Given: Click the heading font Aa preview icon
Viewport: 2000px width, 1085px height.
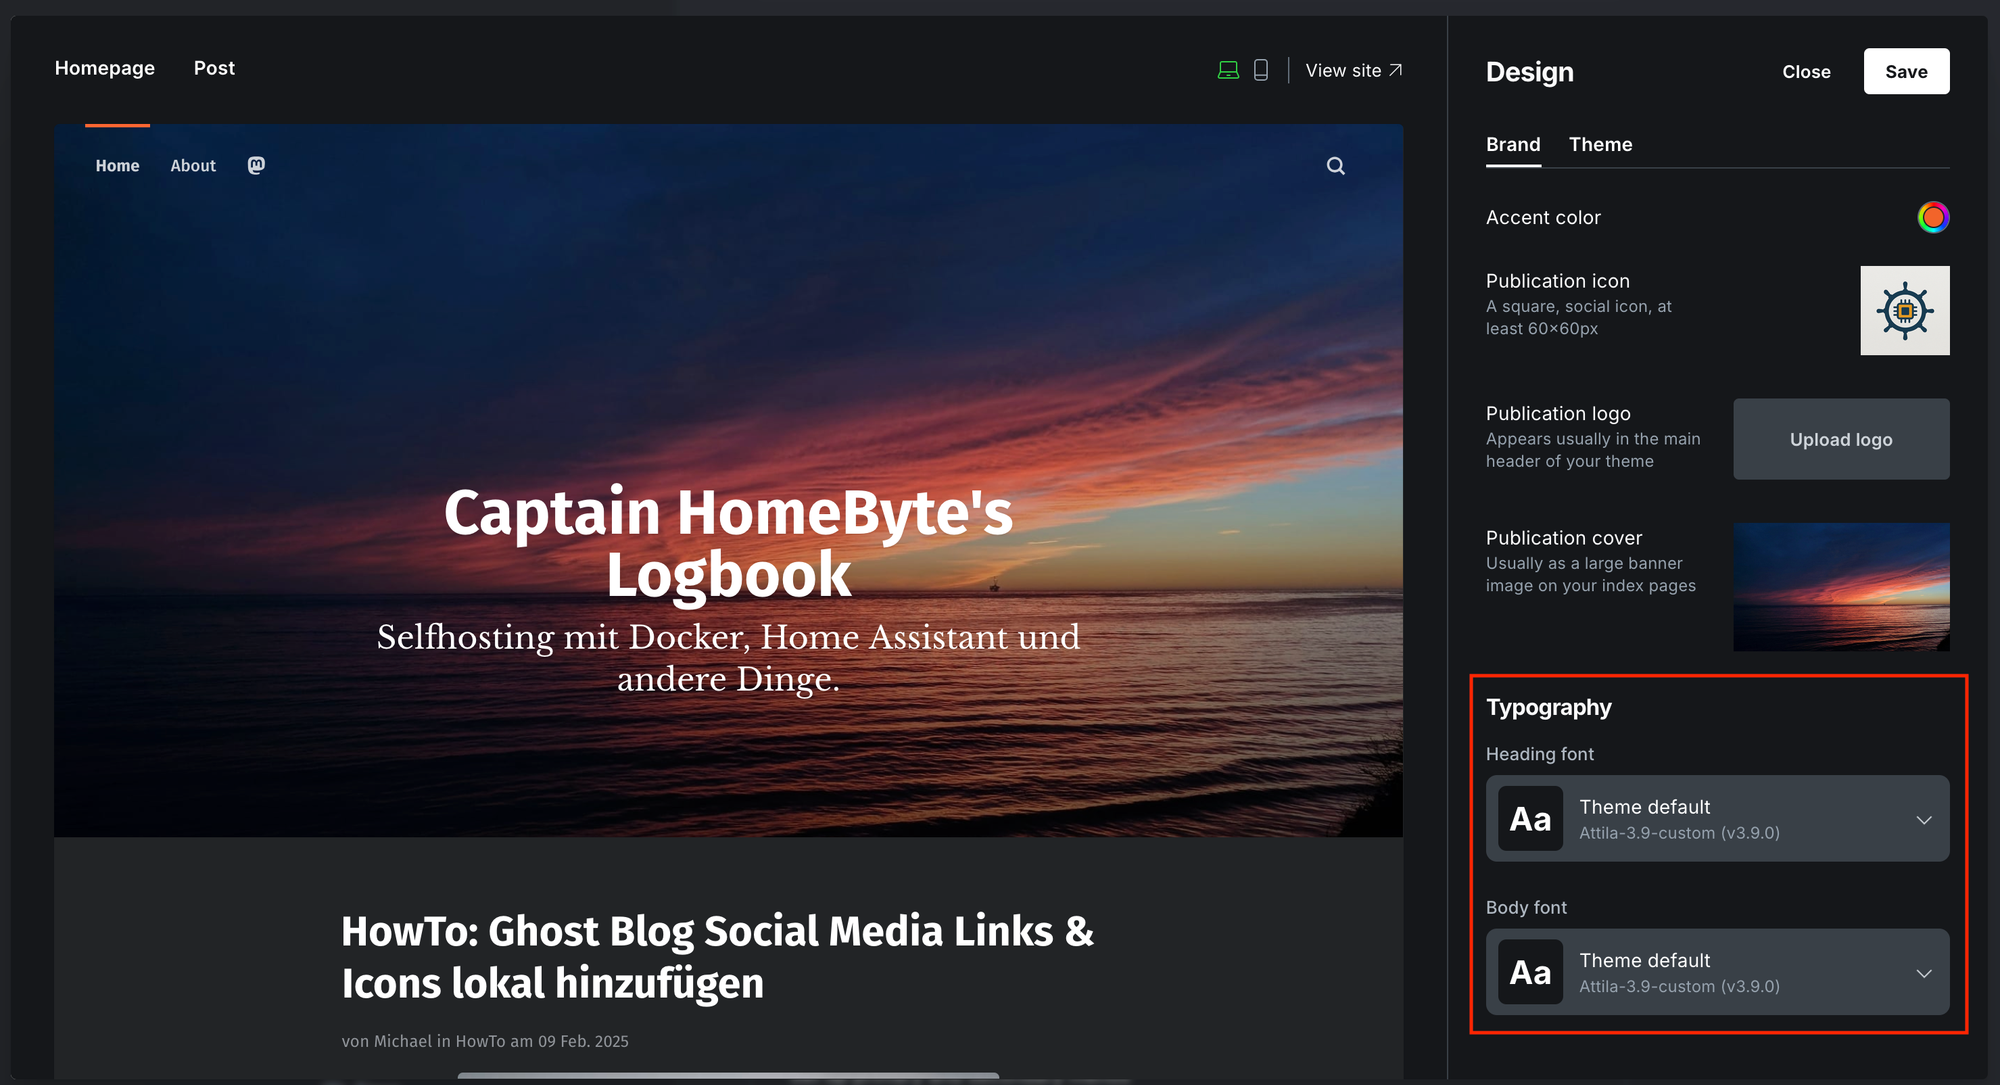Looking at the screenshot, I should click(x=1530, y=819).
